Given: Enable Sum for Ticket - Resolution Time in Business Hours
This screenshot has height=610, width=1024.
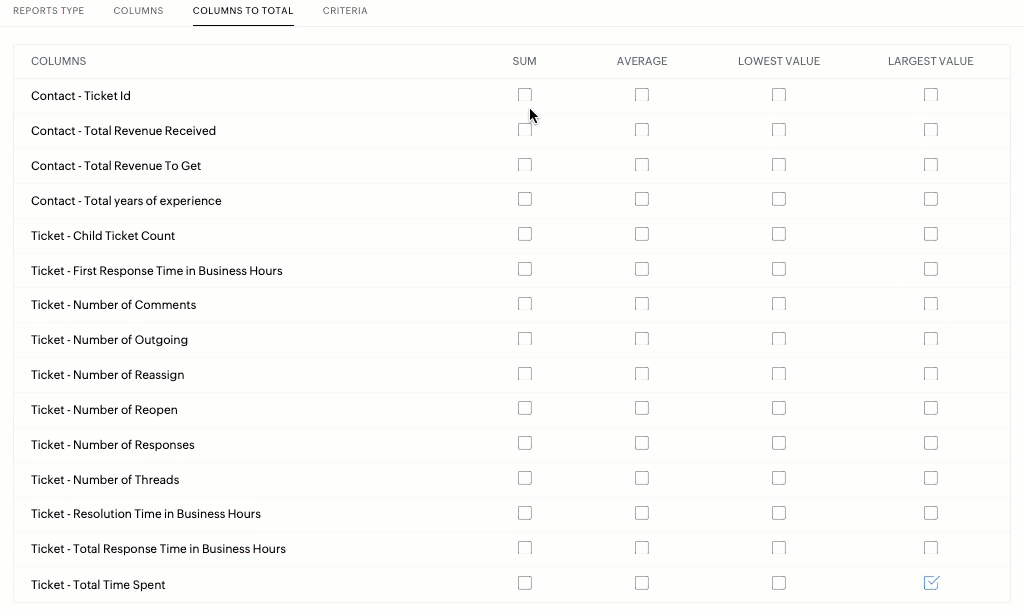Looking at the screenshot, I should pos(525,513).
